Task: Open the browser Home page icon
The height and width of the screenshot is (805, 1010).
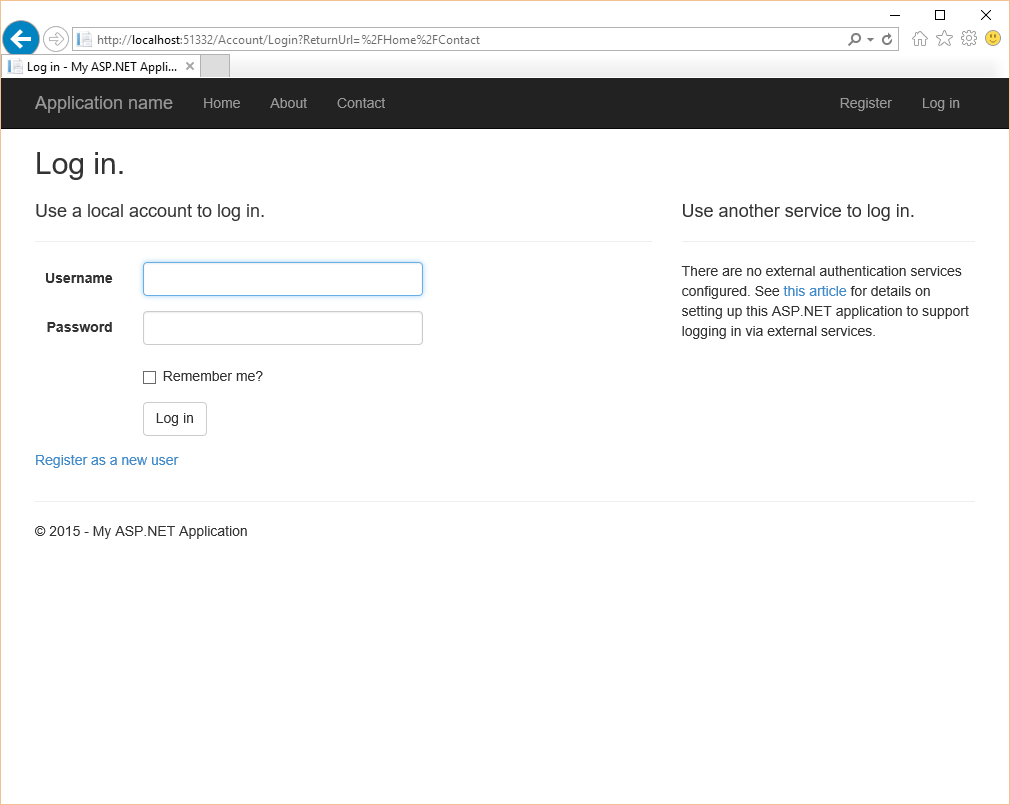Action: point(919,38)
